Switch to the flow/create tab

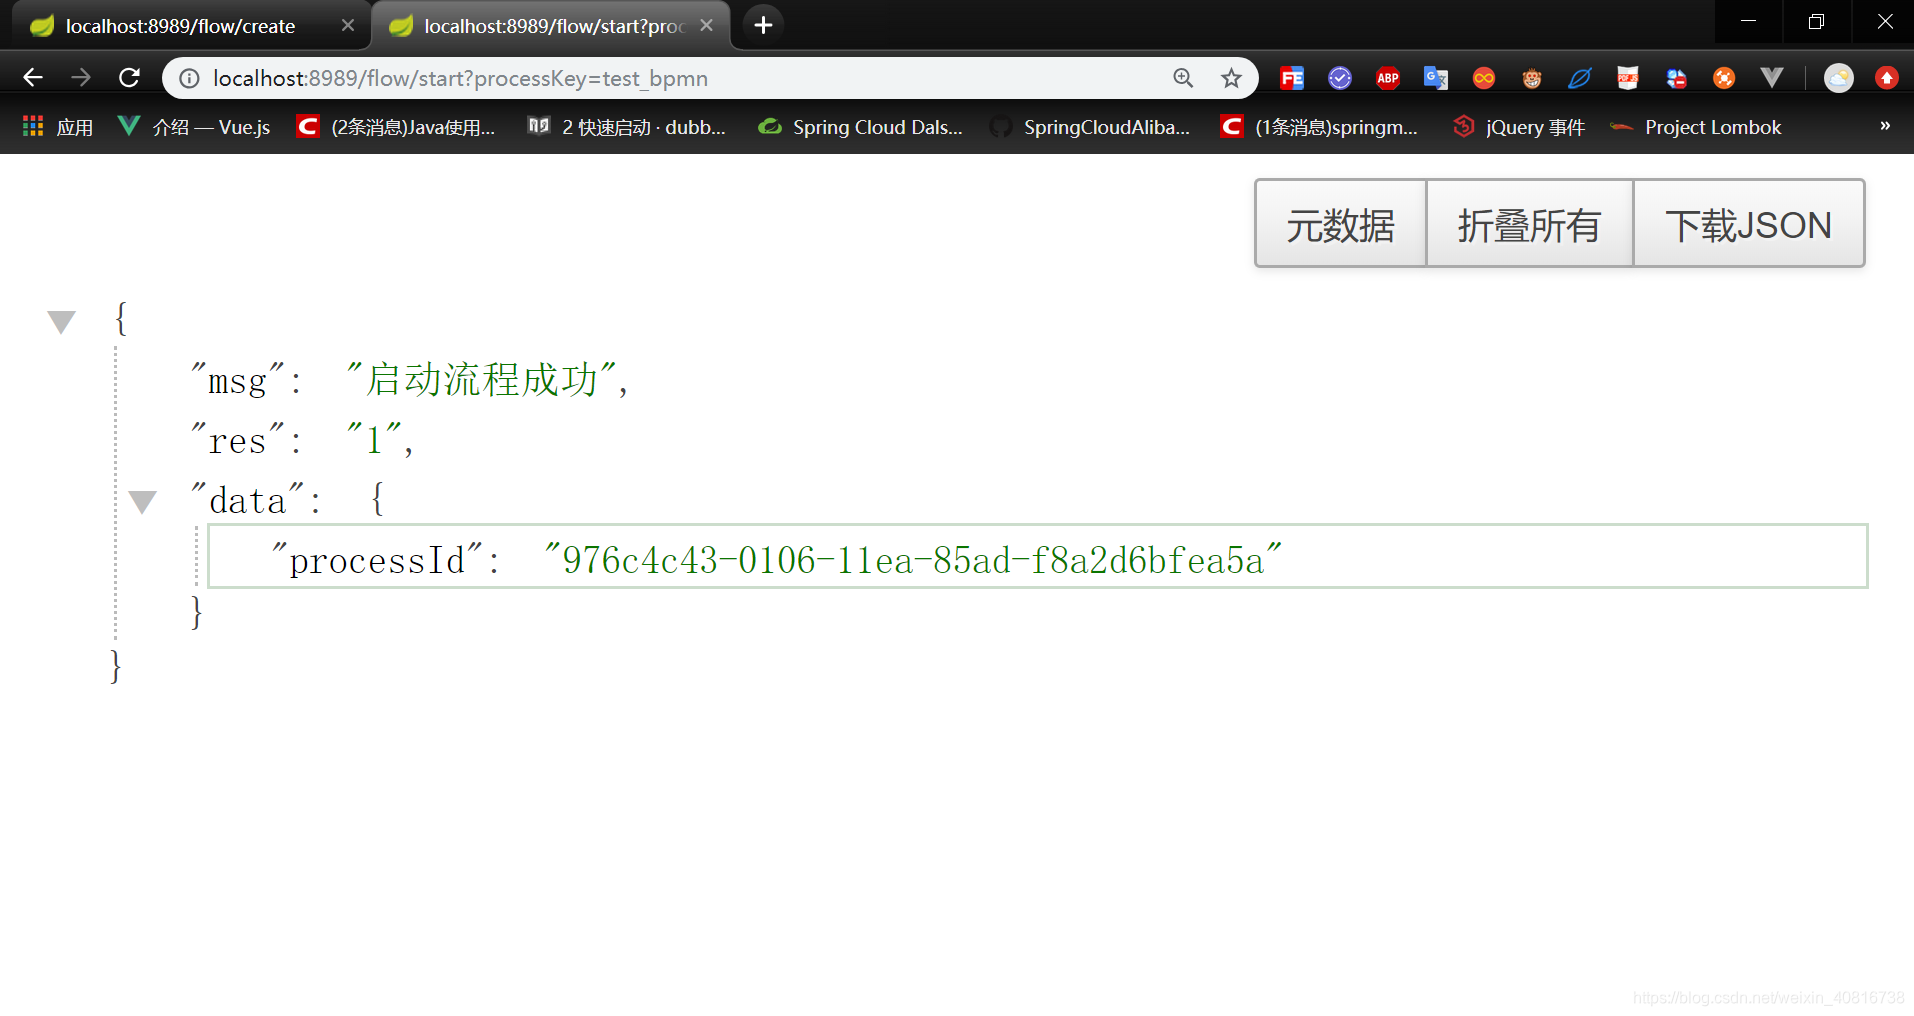(180, 25)
